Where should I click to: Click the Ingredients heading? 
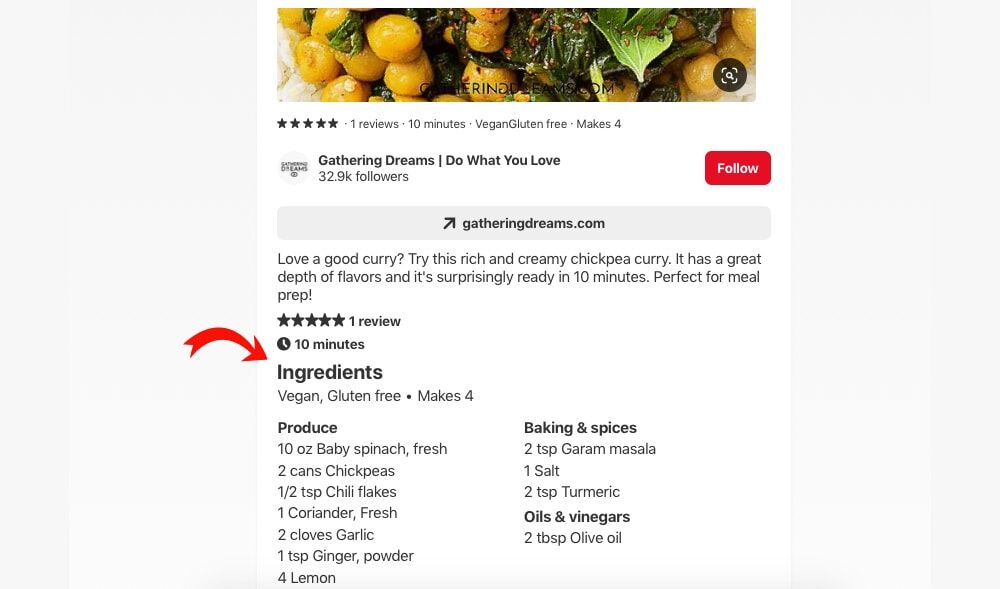330,372
